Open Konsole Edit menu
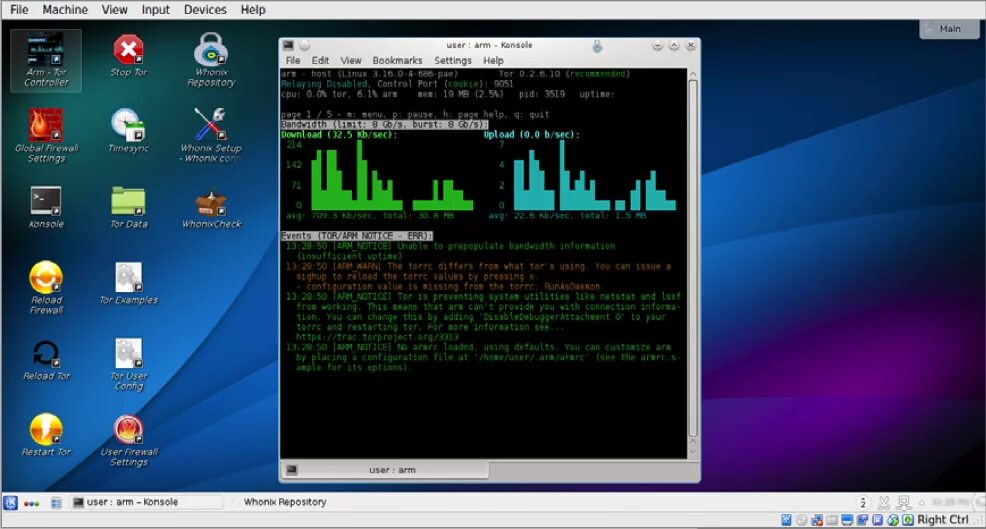The width and height of the screenshot is (986, 529). click(x=320, y=60)
